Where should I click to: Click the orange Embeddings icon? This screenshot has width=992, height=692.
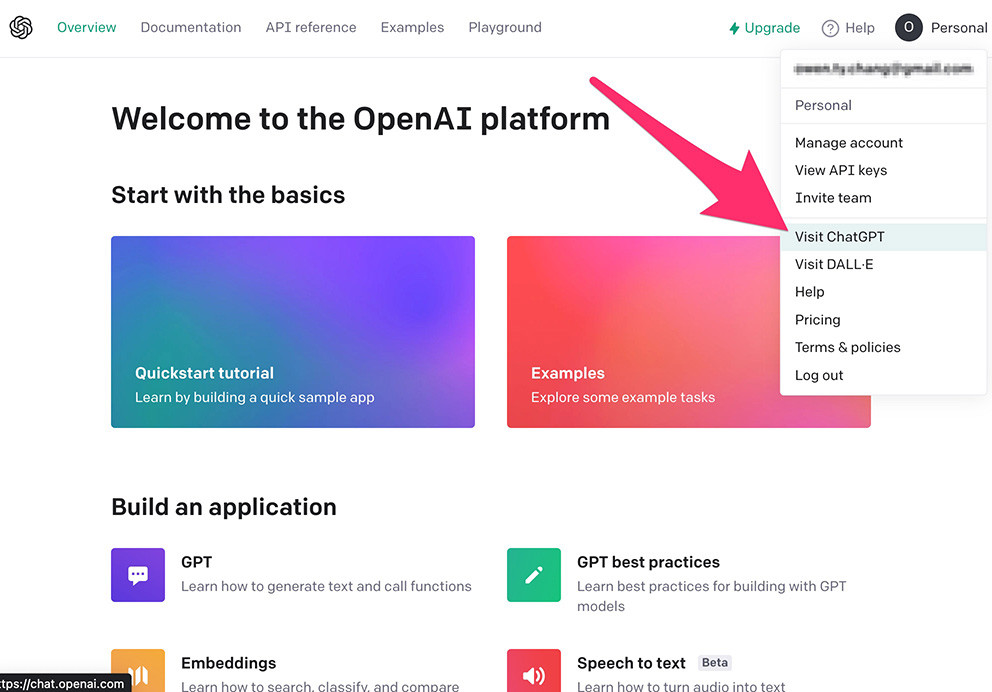(x=138, y=670)
